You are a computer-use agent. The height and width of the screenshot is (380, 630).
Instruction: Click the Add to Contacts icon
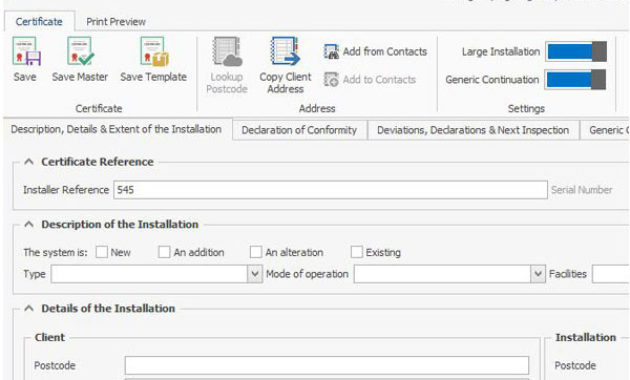pyautogui.click(x=331, y=80)
